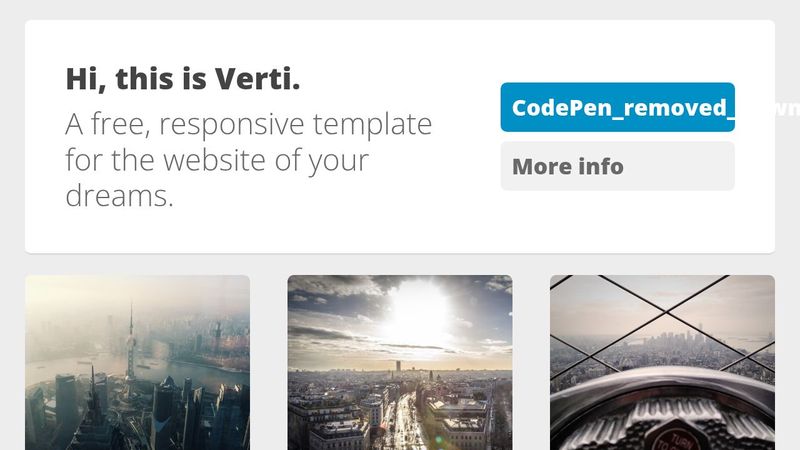Click the "A free, responsive template" tagline
The width and height of the screenshot is (800, 450).
pyautogui.click(x=249, y=126)
